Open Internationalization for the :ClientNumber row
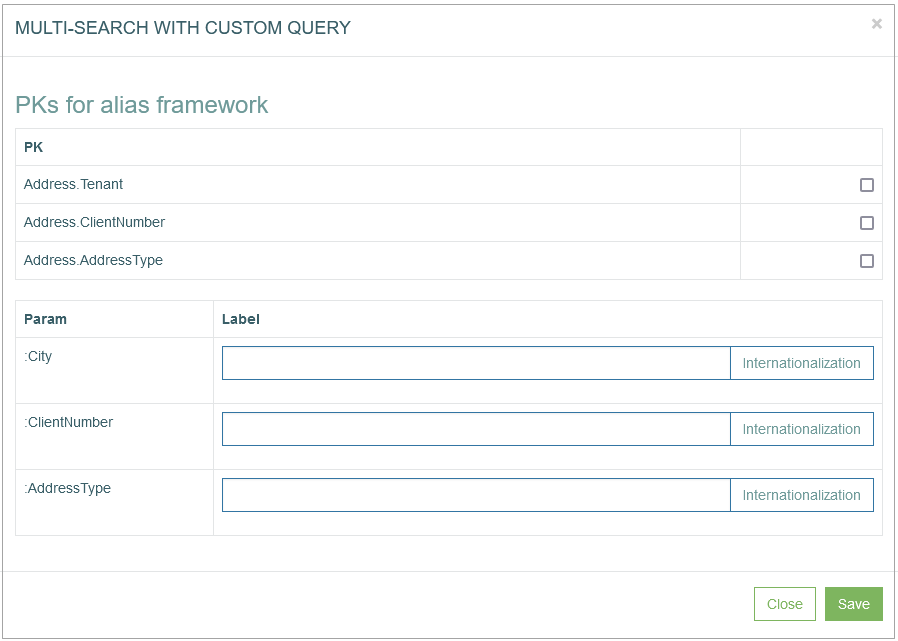Image resolution: width=898 pixels, height=641 pixels. (802, 428)
